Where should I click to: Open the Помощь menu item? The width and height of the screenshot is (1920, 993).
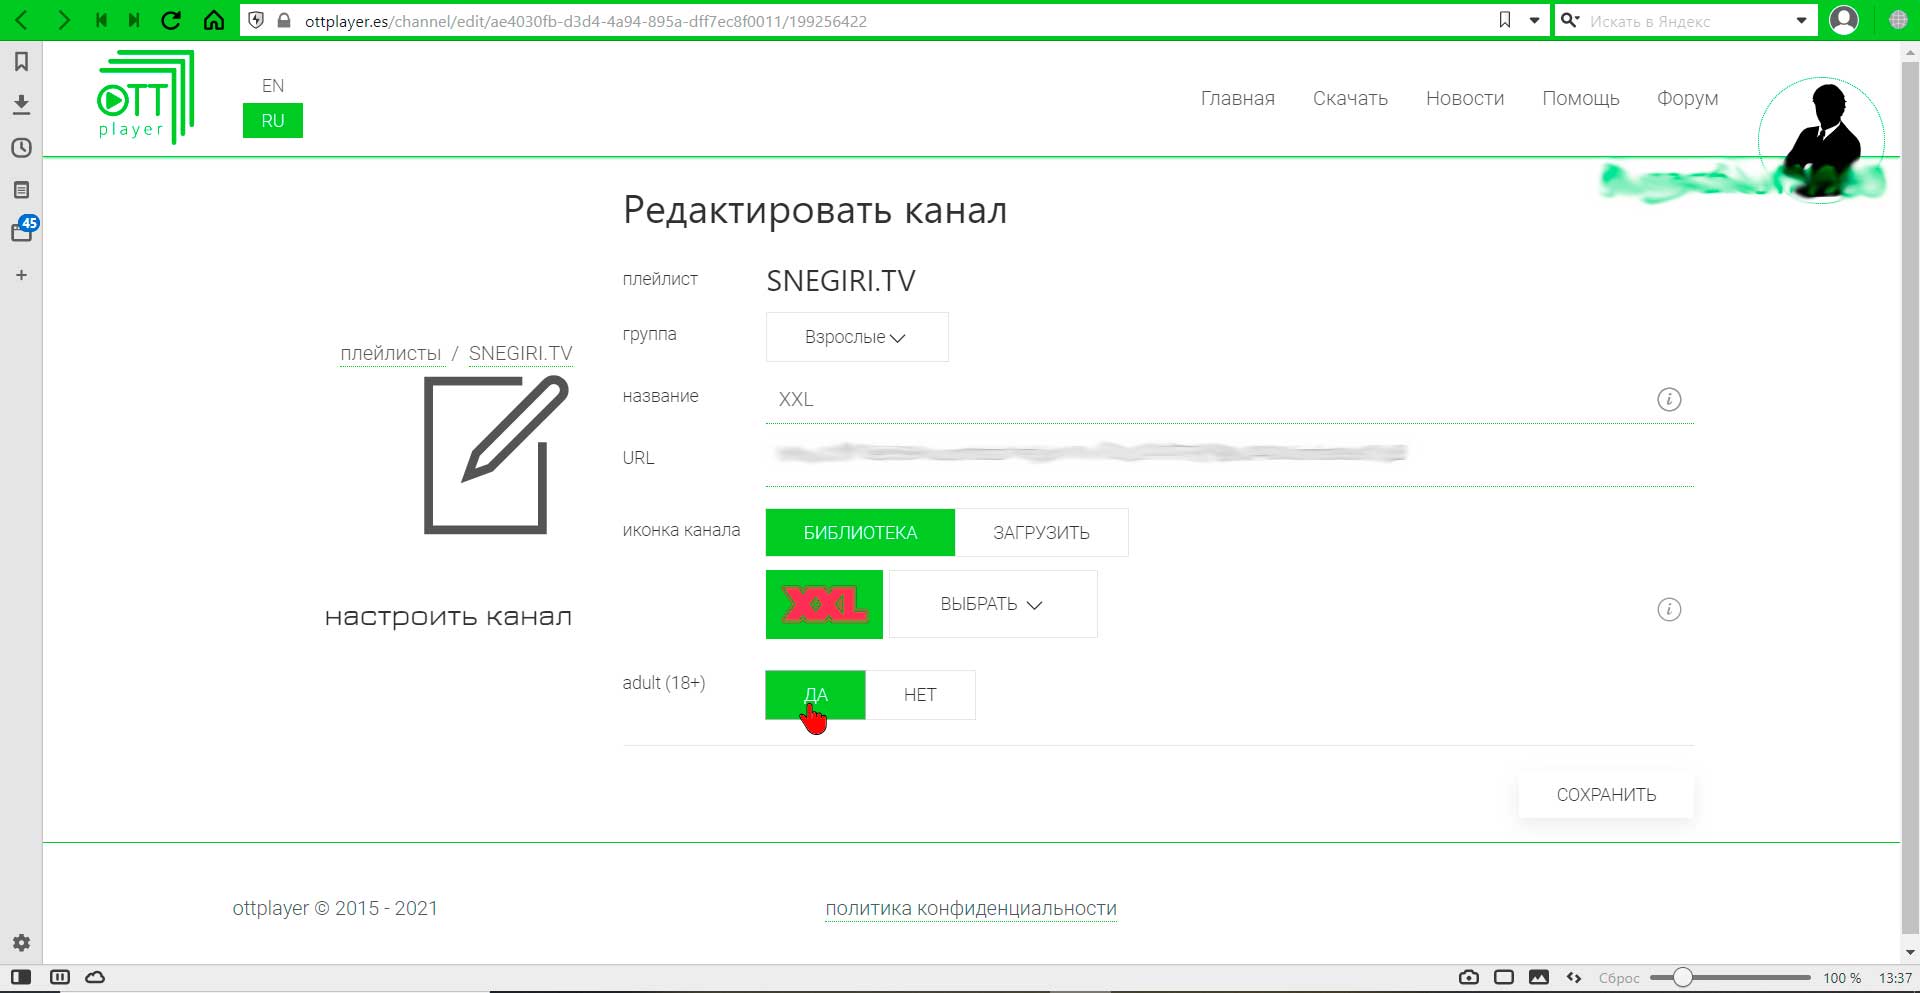(1580, 98)
